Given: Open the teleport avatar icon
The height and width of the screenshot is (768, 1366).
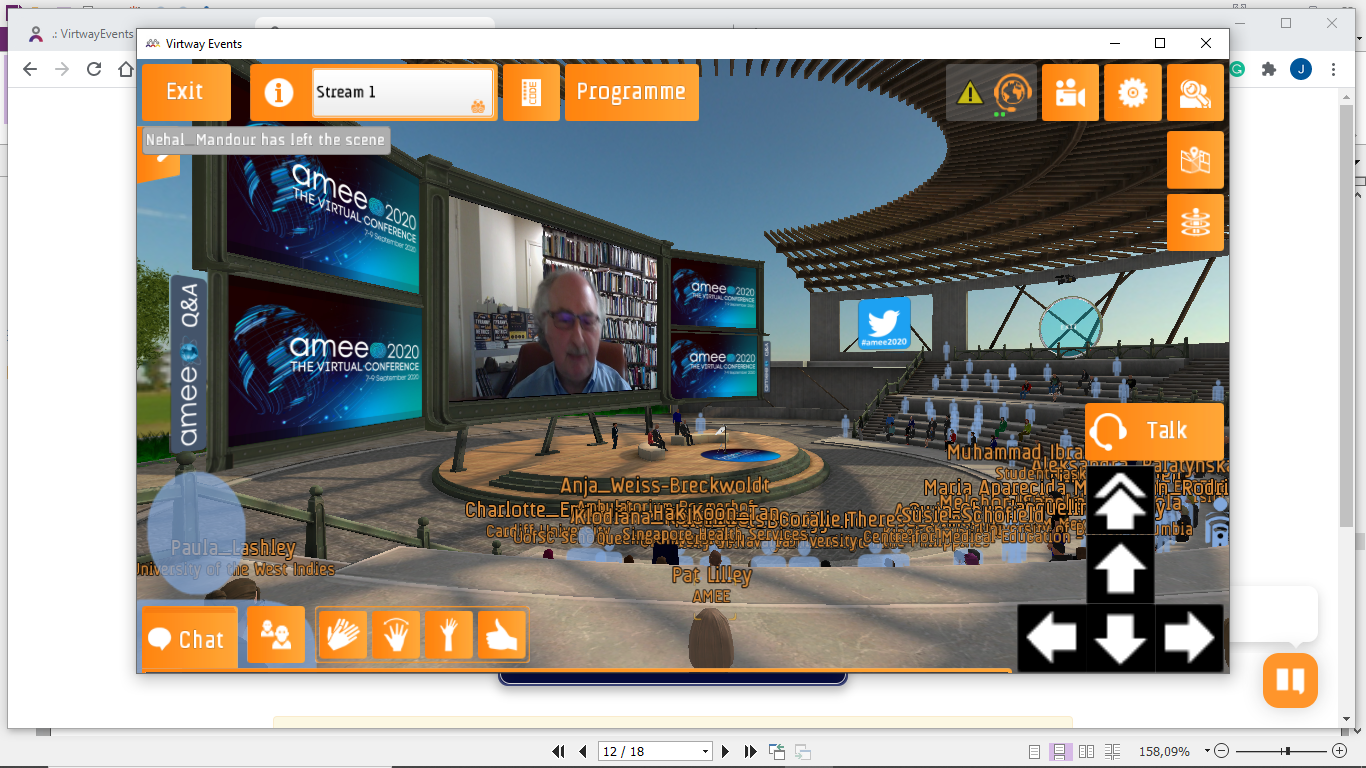Looking at the screenshot, I should (1195, 222).
